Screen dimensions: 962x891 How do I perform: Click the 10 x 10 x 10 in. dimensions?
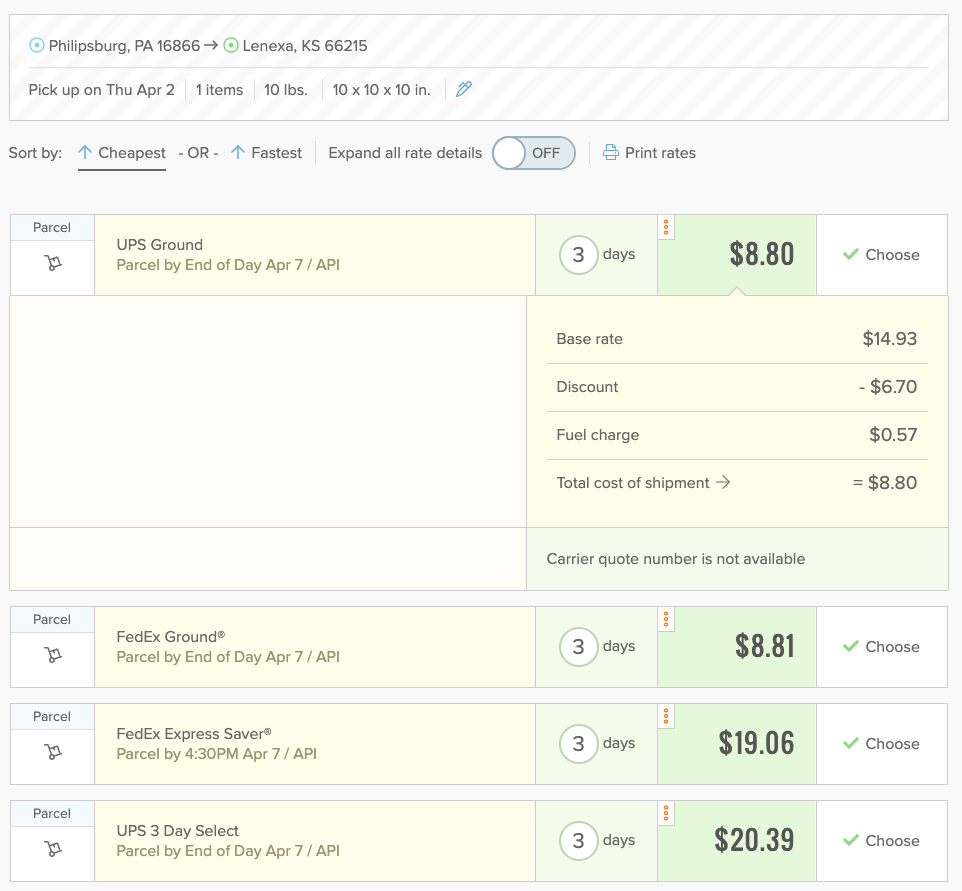[382, 90]
